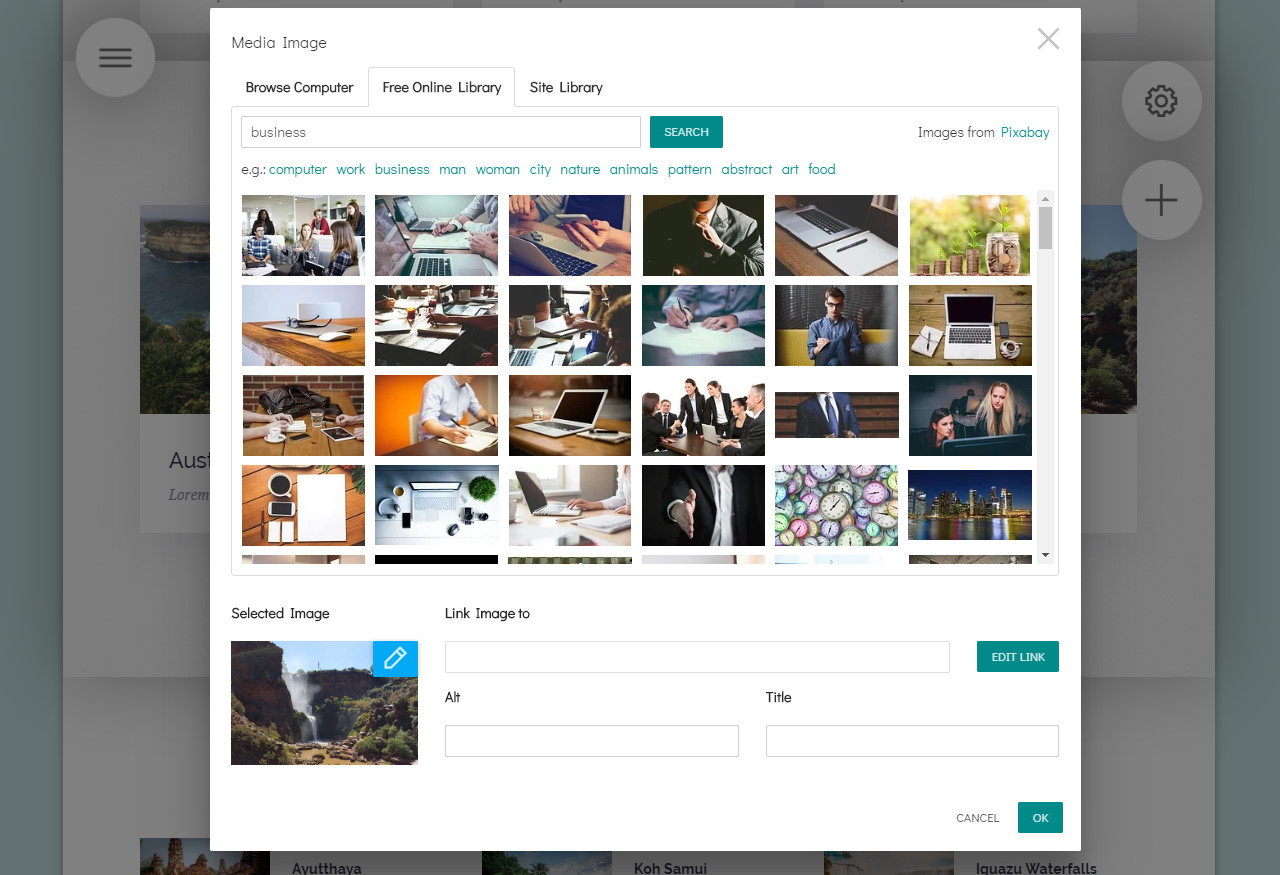Choose the 'woman' example keyword

pyautogui.click(x=498, y=169)
